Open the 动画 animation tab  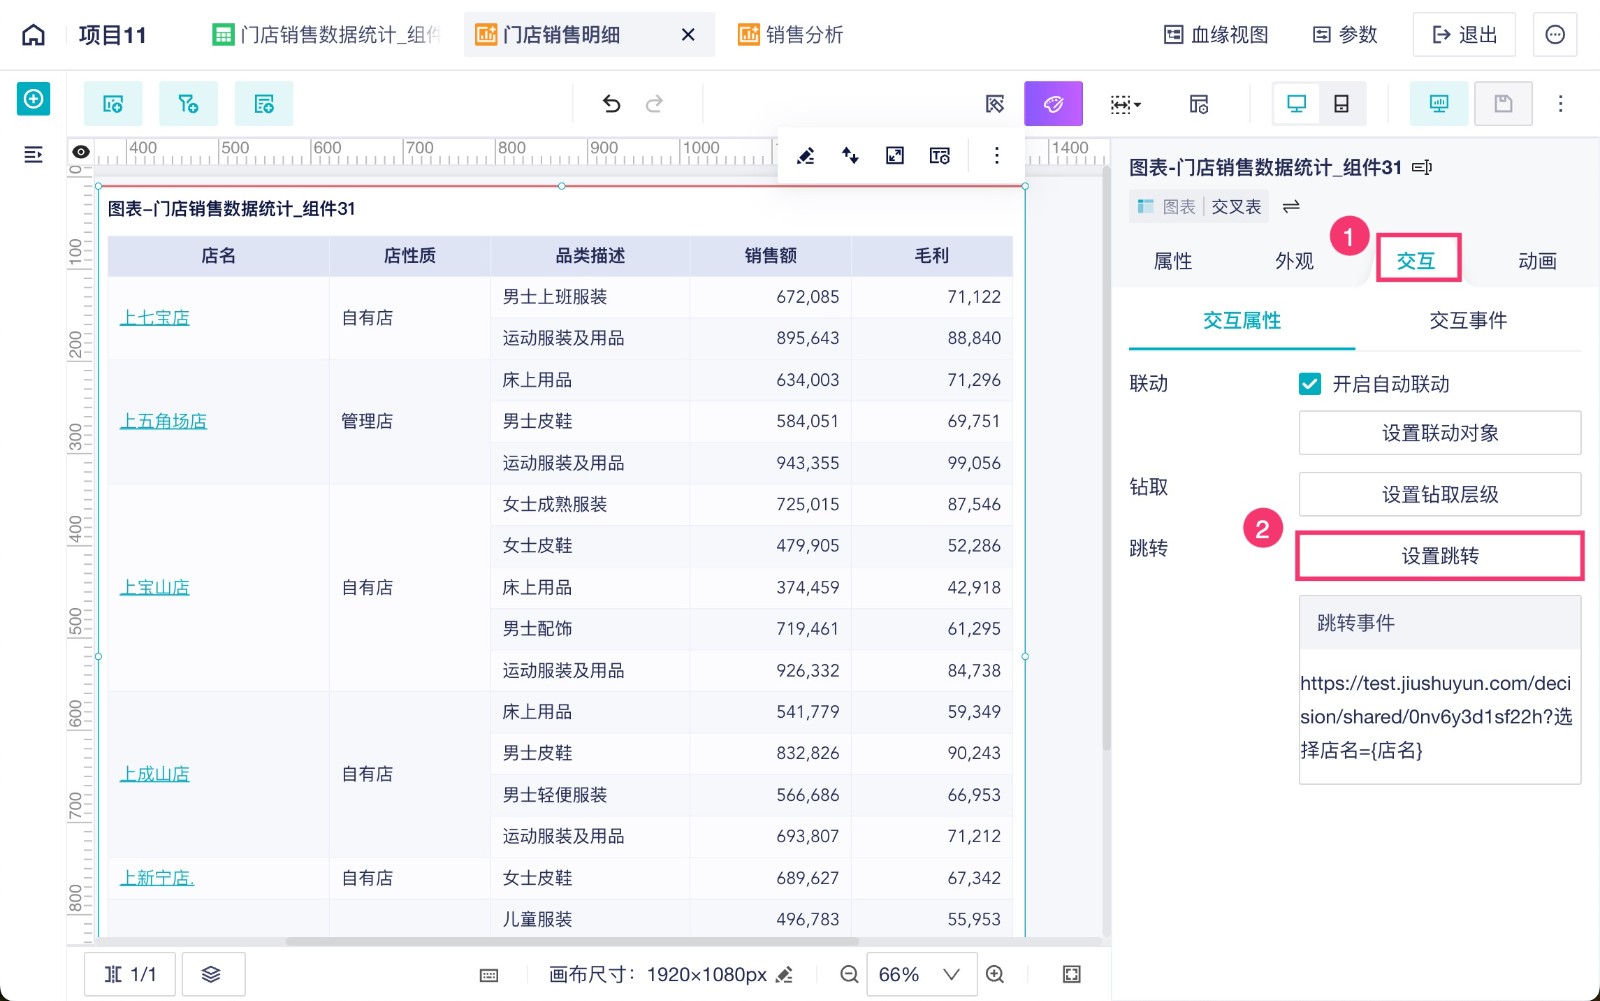click(1537, 261)
